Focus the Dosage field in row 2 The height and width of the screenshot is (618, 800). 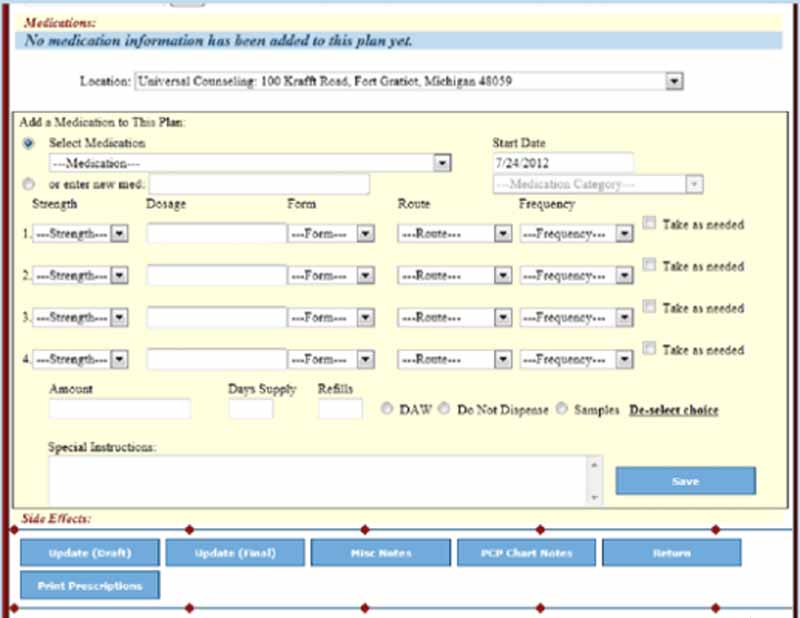[216, 275]
